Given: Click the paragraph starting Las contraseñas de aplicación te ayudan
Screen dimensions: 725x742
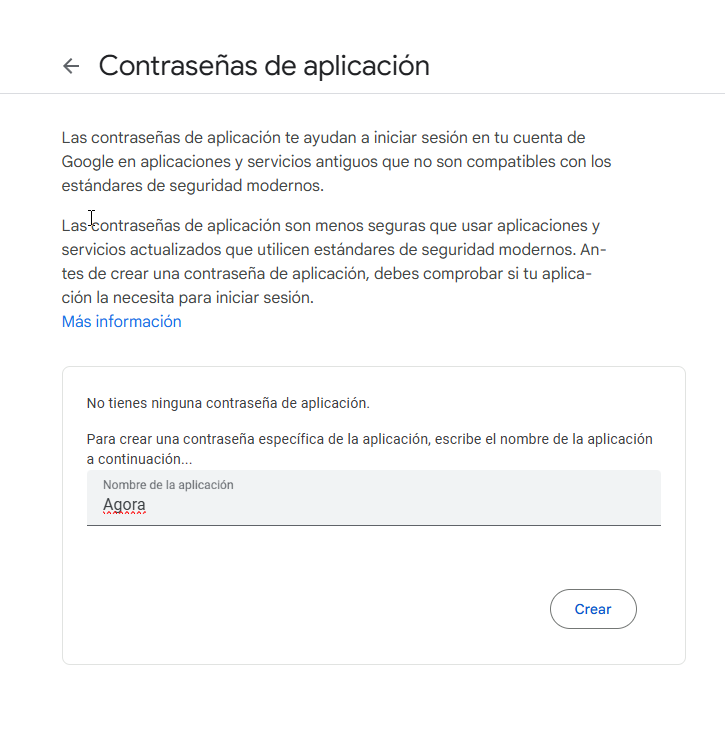Looking at the screenshot, I should pos(336,162).
